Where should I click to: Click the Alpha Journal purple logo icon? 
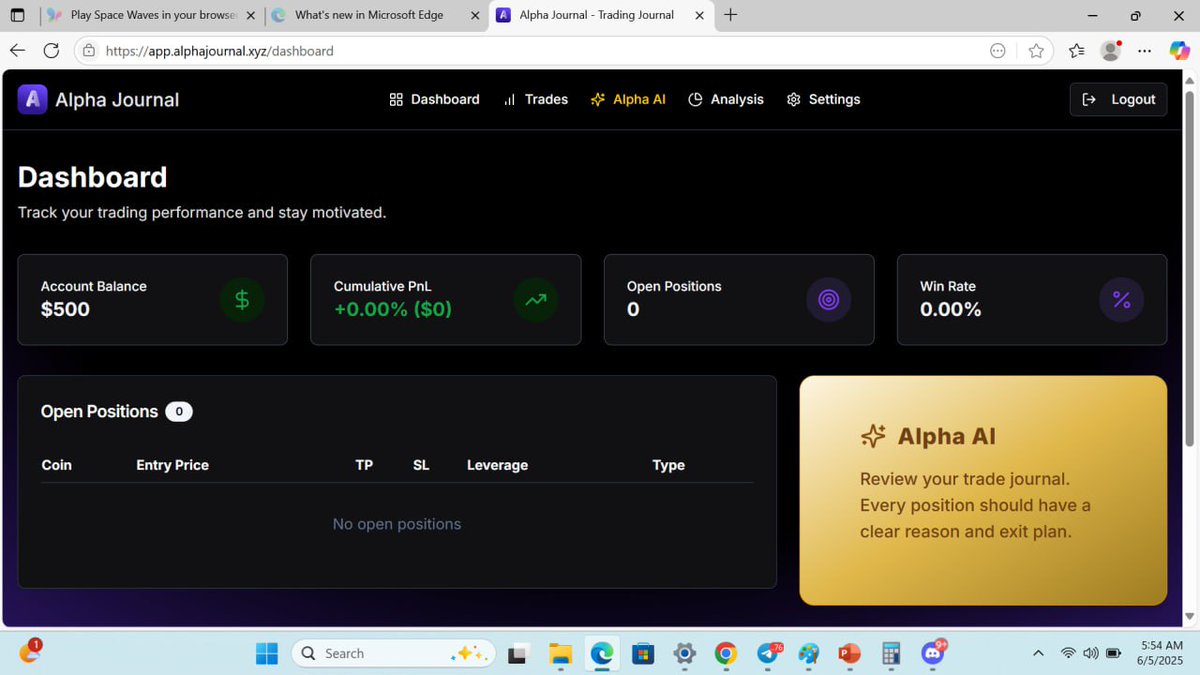pyautogui.click(x=32, y=99)
